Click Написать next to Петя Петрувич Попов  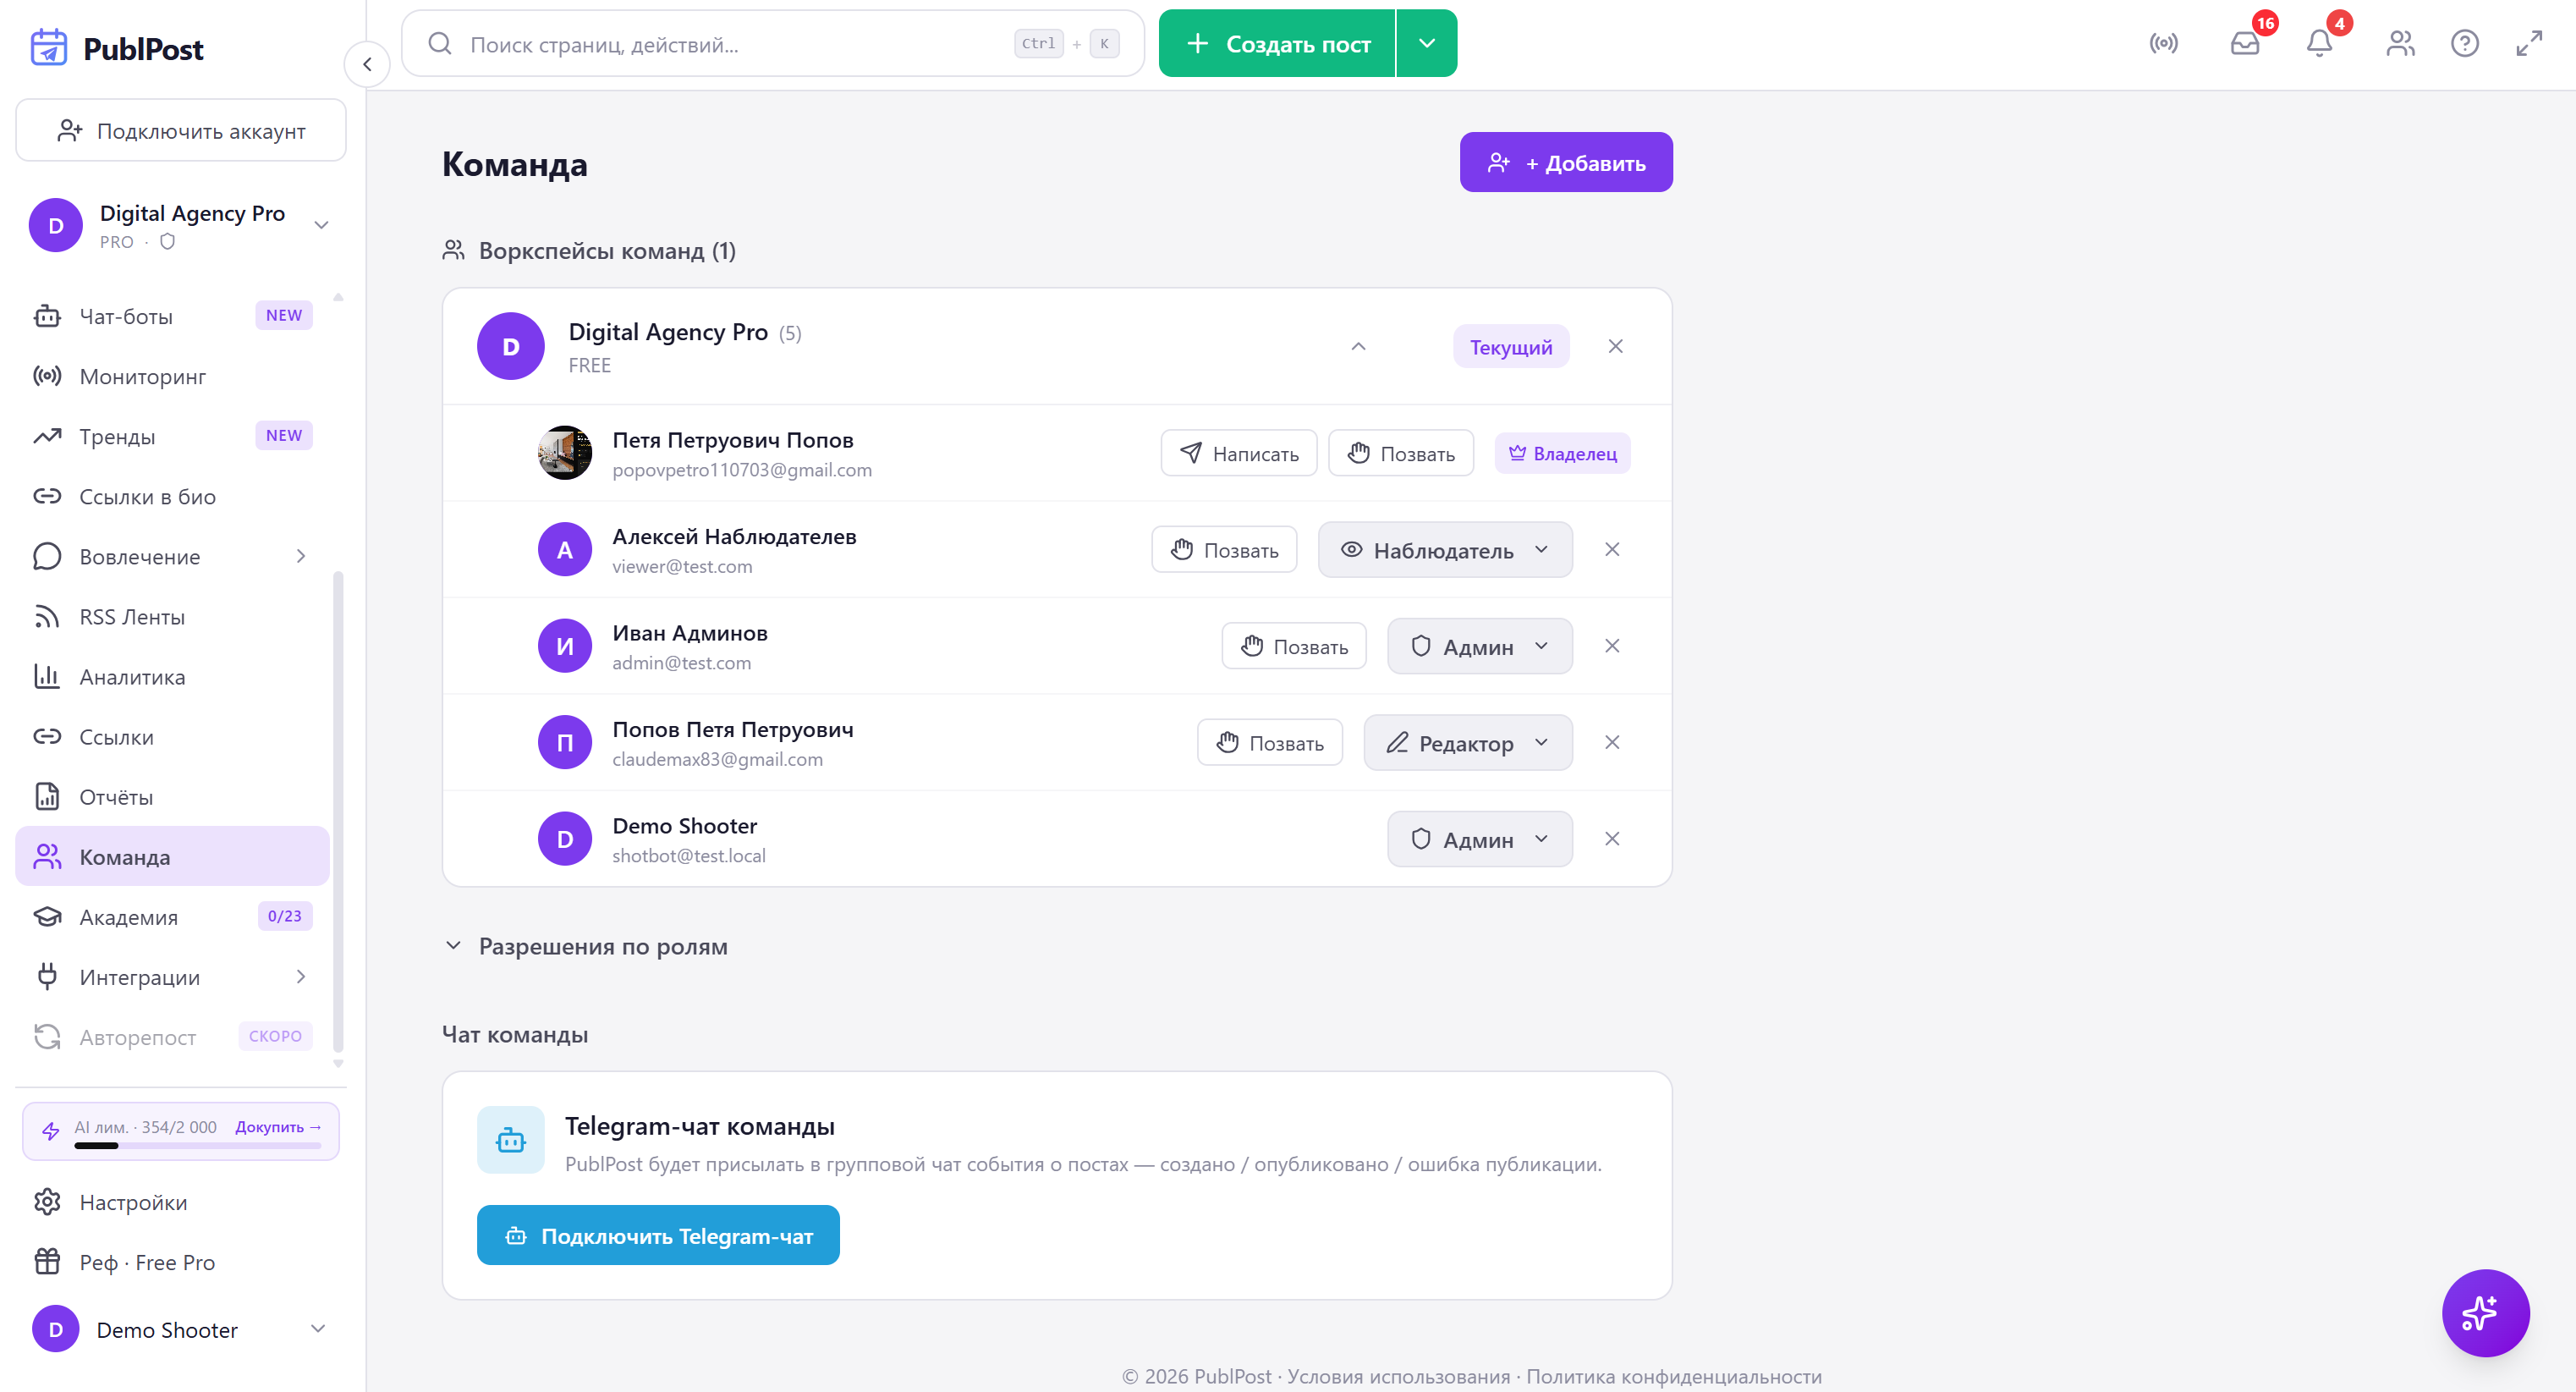tap(1239, 453)
